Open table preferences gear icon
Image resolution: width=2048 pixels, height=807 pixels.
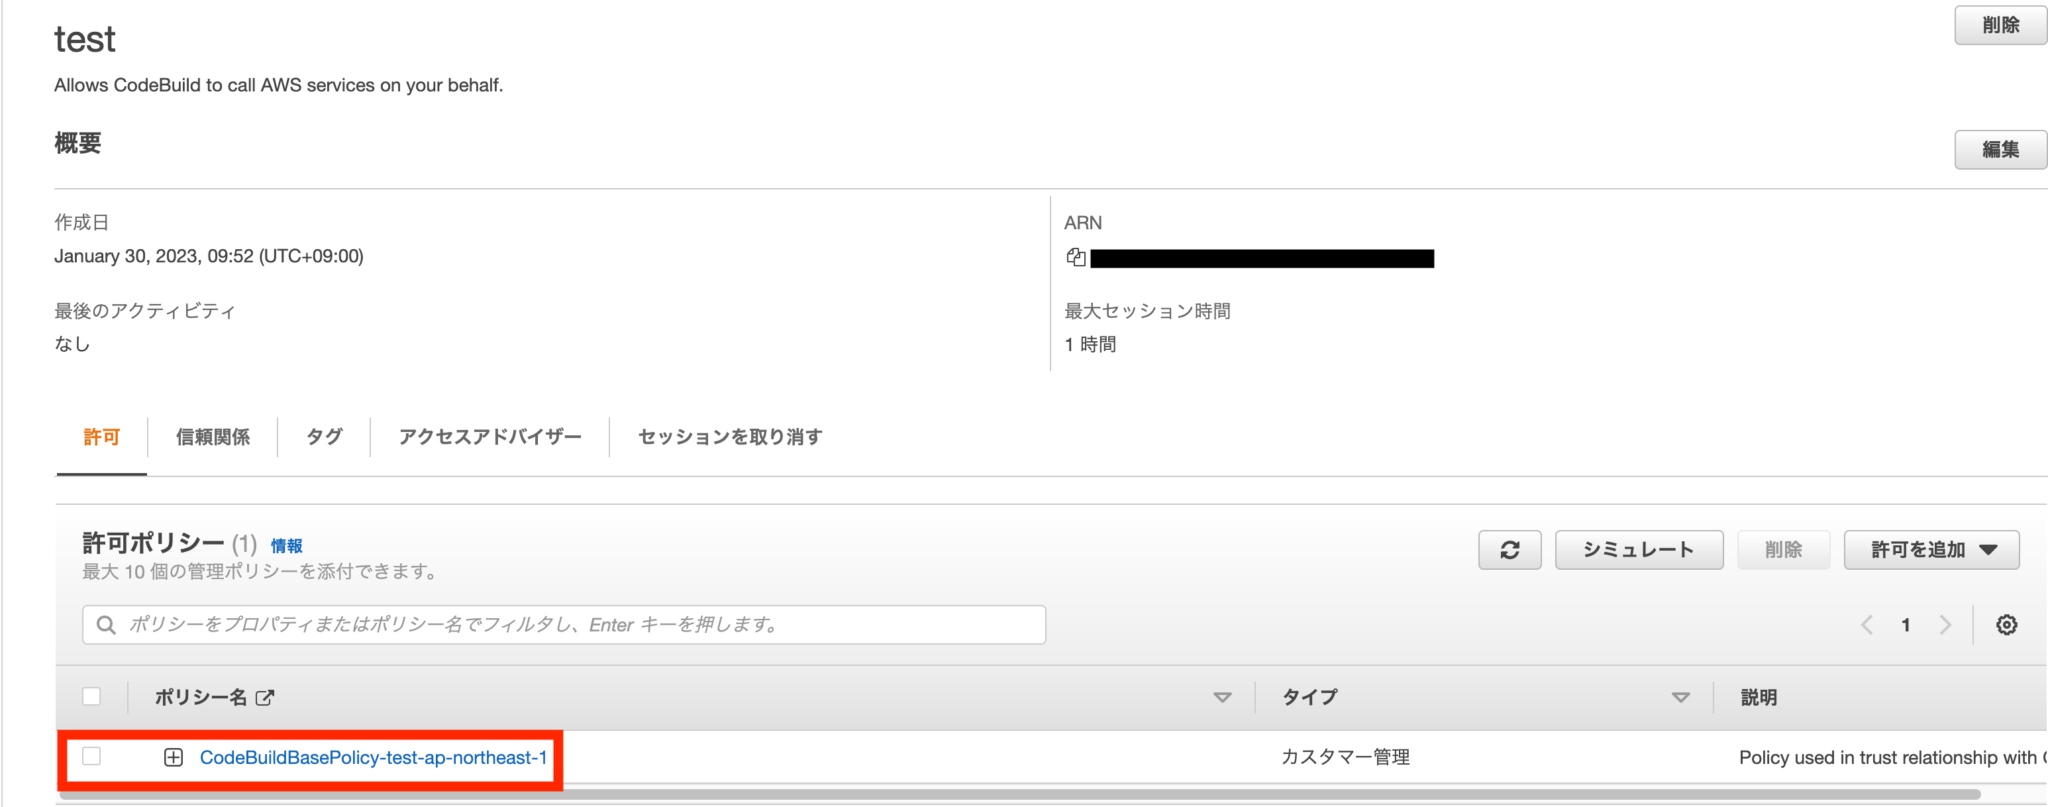tap(2006, 625)
